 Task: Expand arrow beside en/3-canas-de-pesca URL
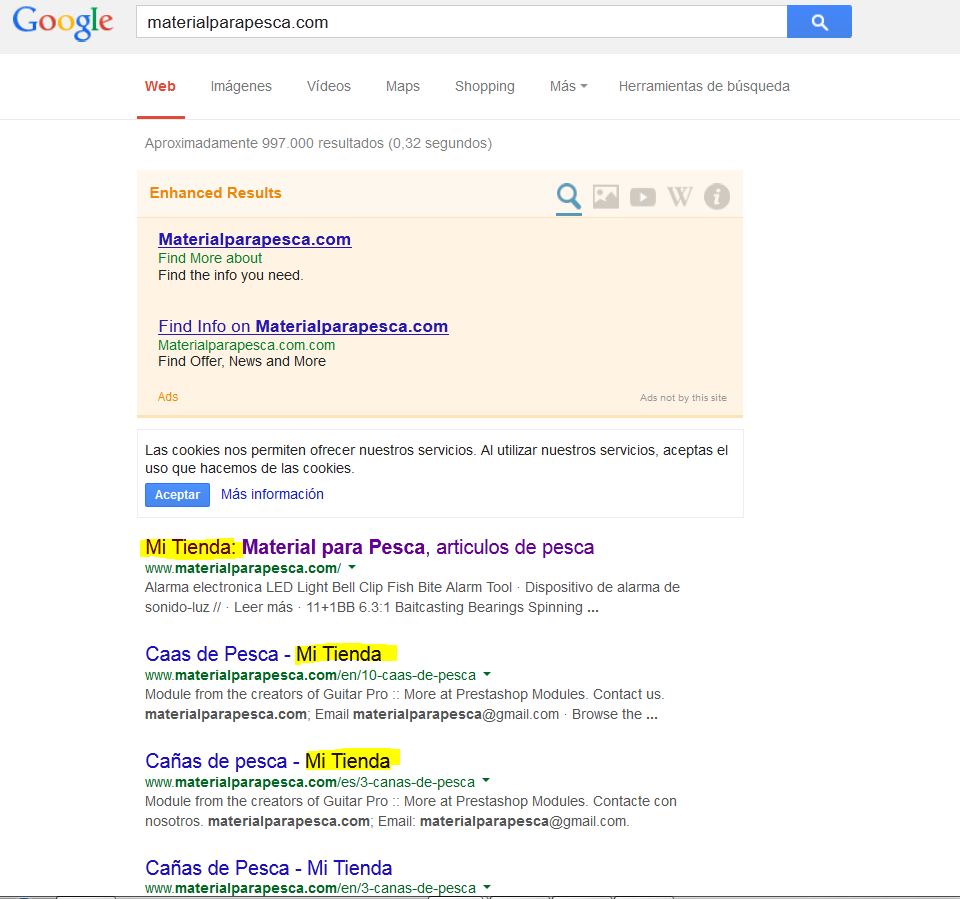point(487,887)
